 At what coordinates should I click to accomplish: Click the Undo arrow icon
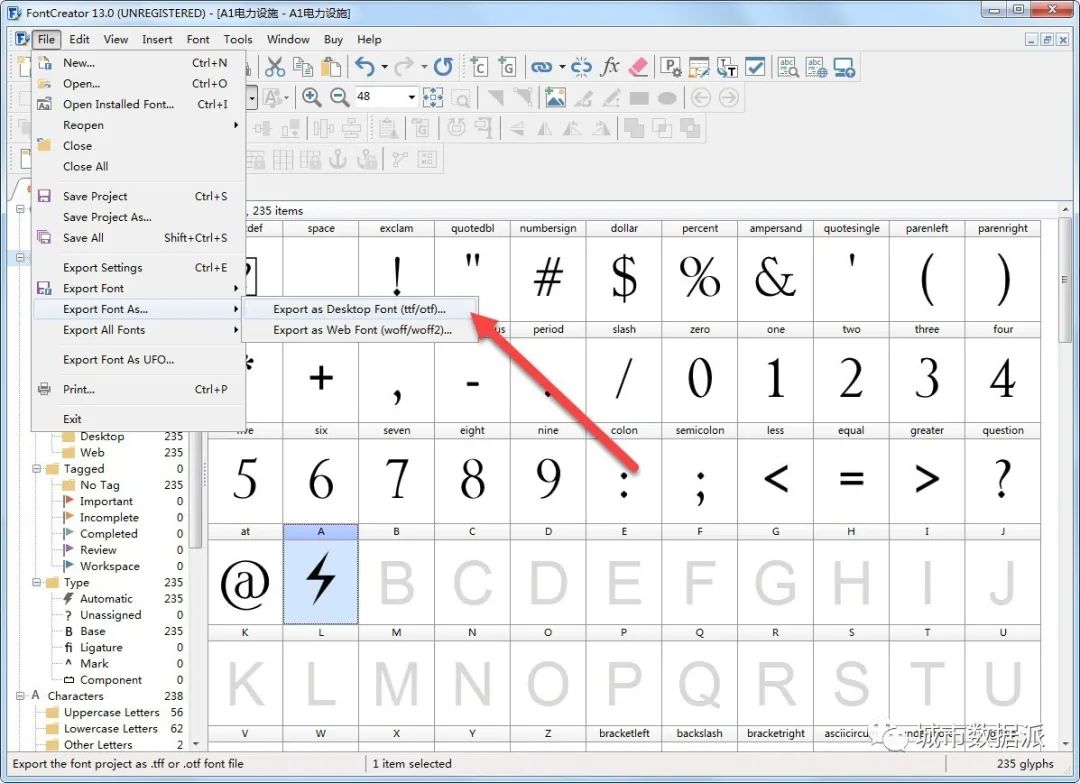pyautogui.click(x=365, y=67)
